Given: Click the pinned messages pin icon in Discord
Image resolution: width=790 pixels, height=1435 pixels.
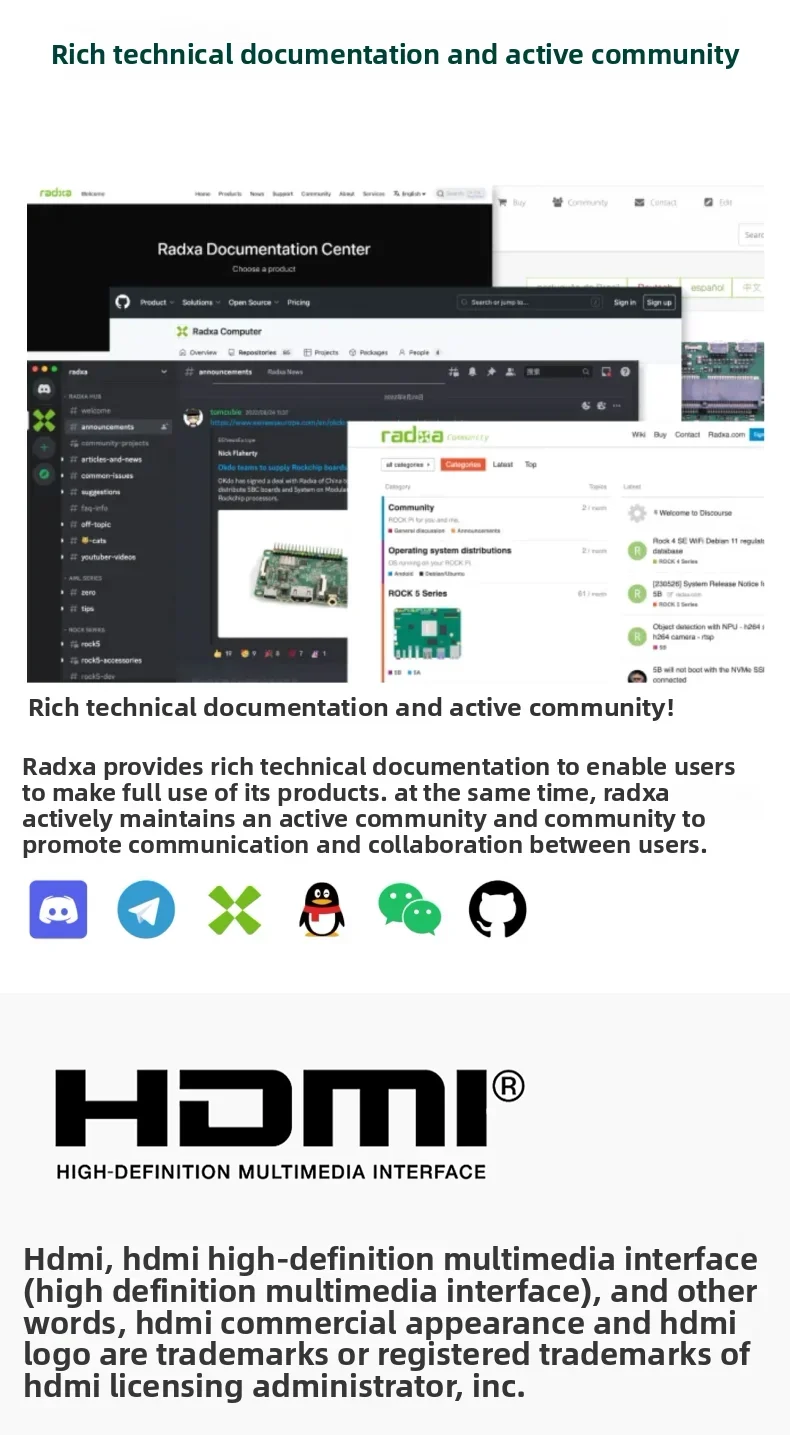Looking at the screenshot, I should (x=491, y=371).
